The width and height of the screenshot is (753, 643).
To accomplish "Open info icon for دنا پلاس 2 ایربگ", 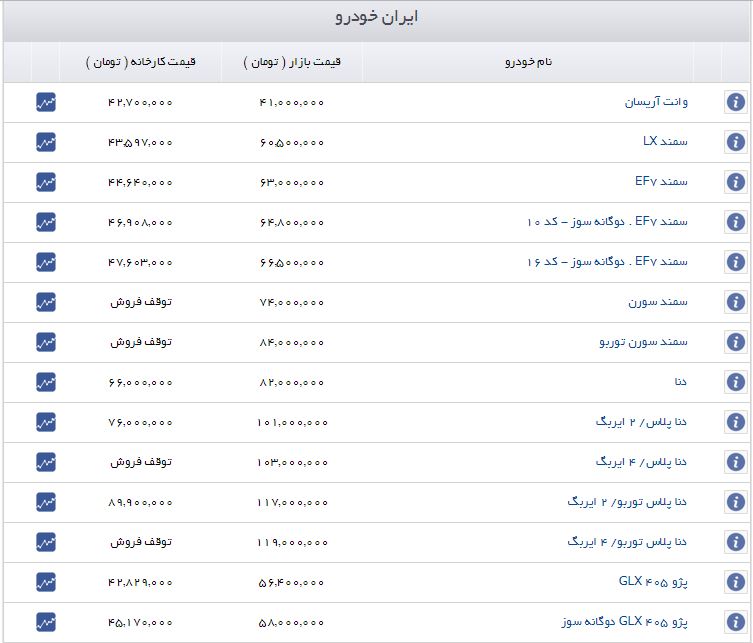I will click(735, 422).
